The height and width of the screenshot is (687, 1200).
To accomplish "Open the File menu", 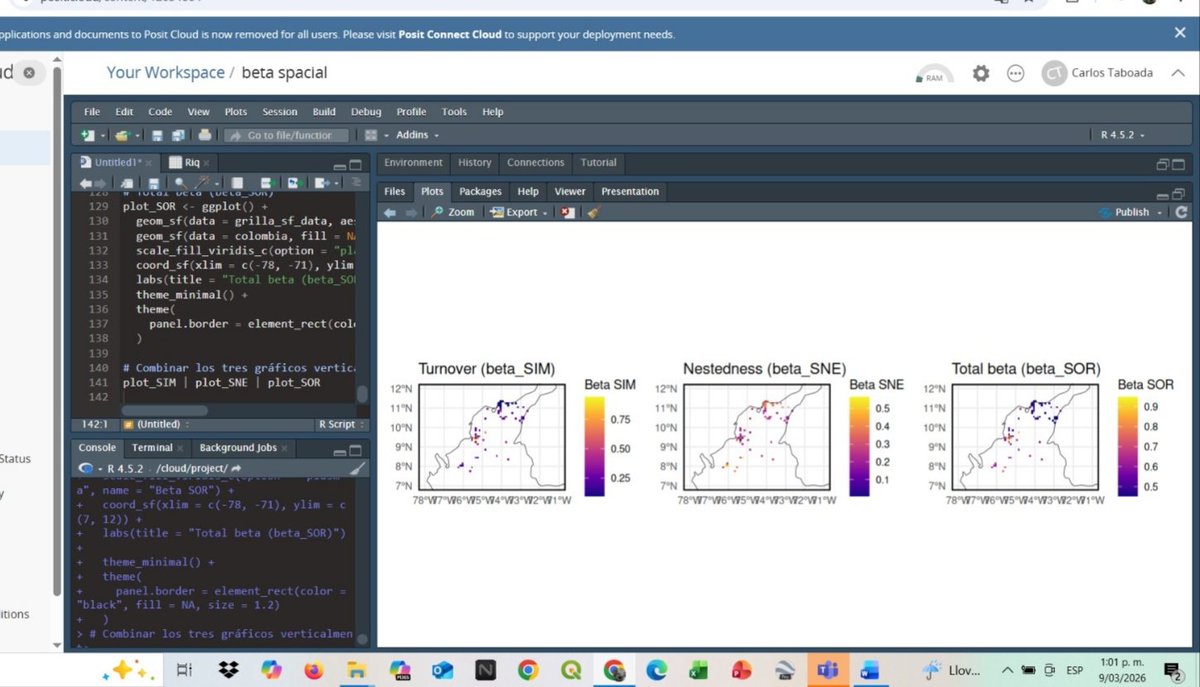I will click(x=92, y=112).
